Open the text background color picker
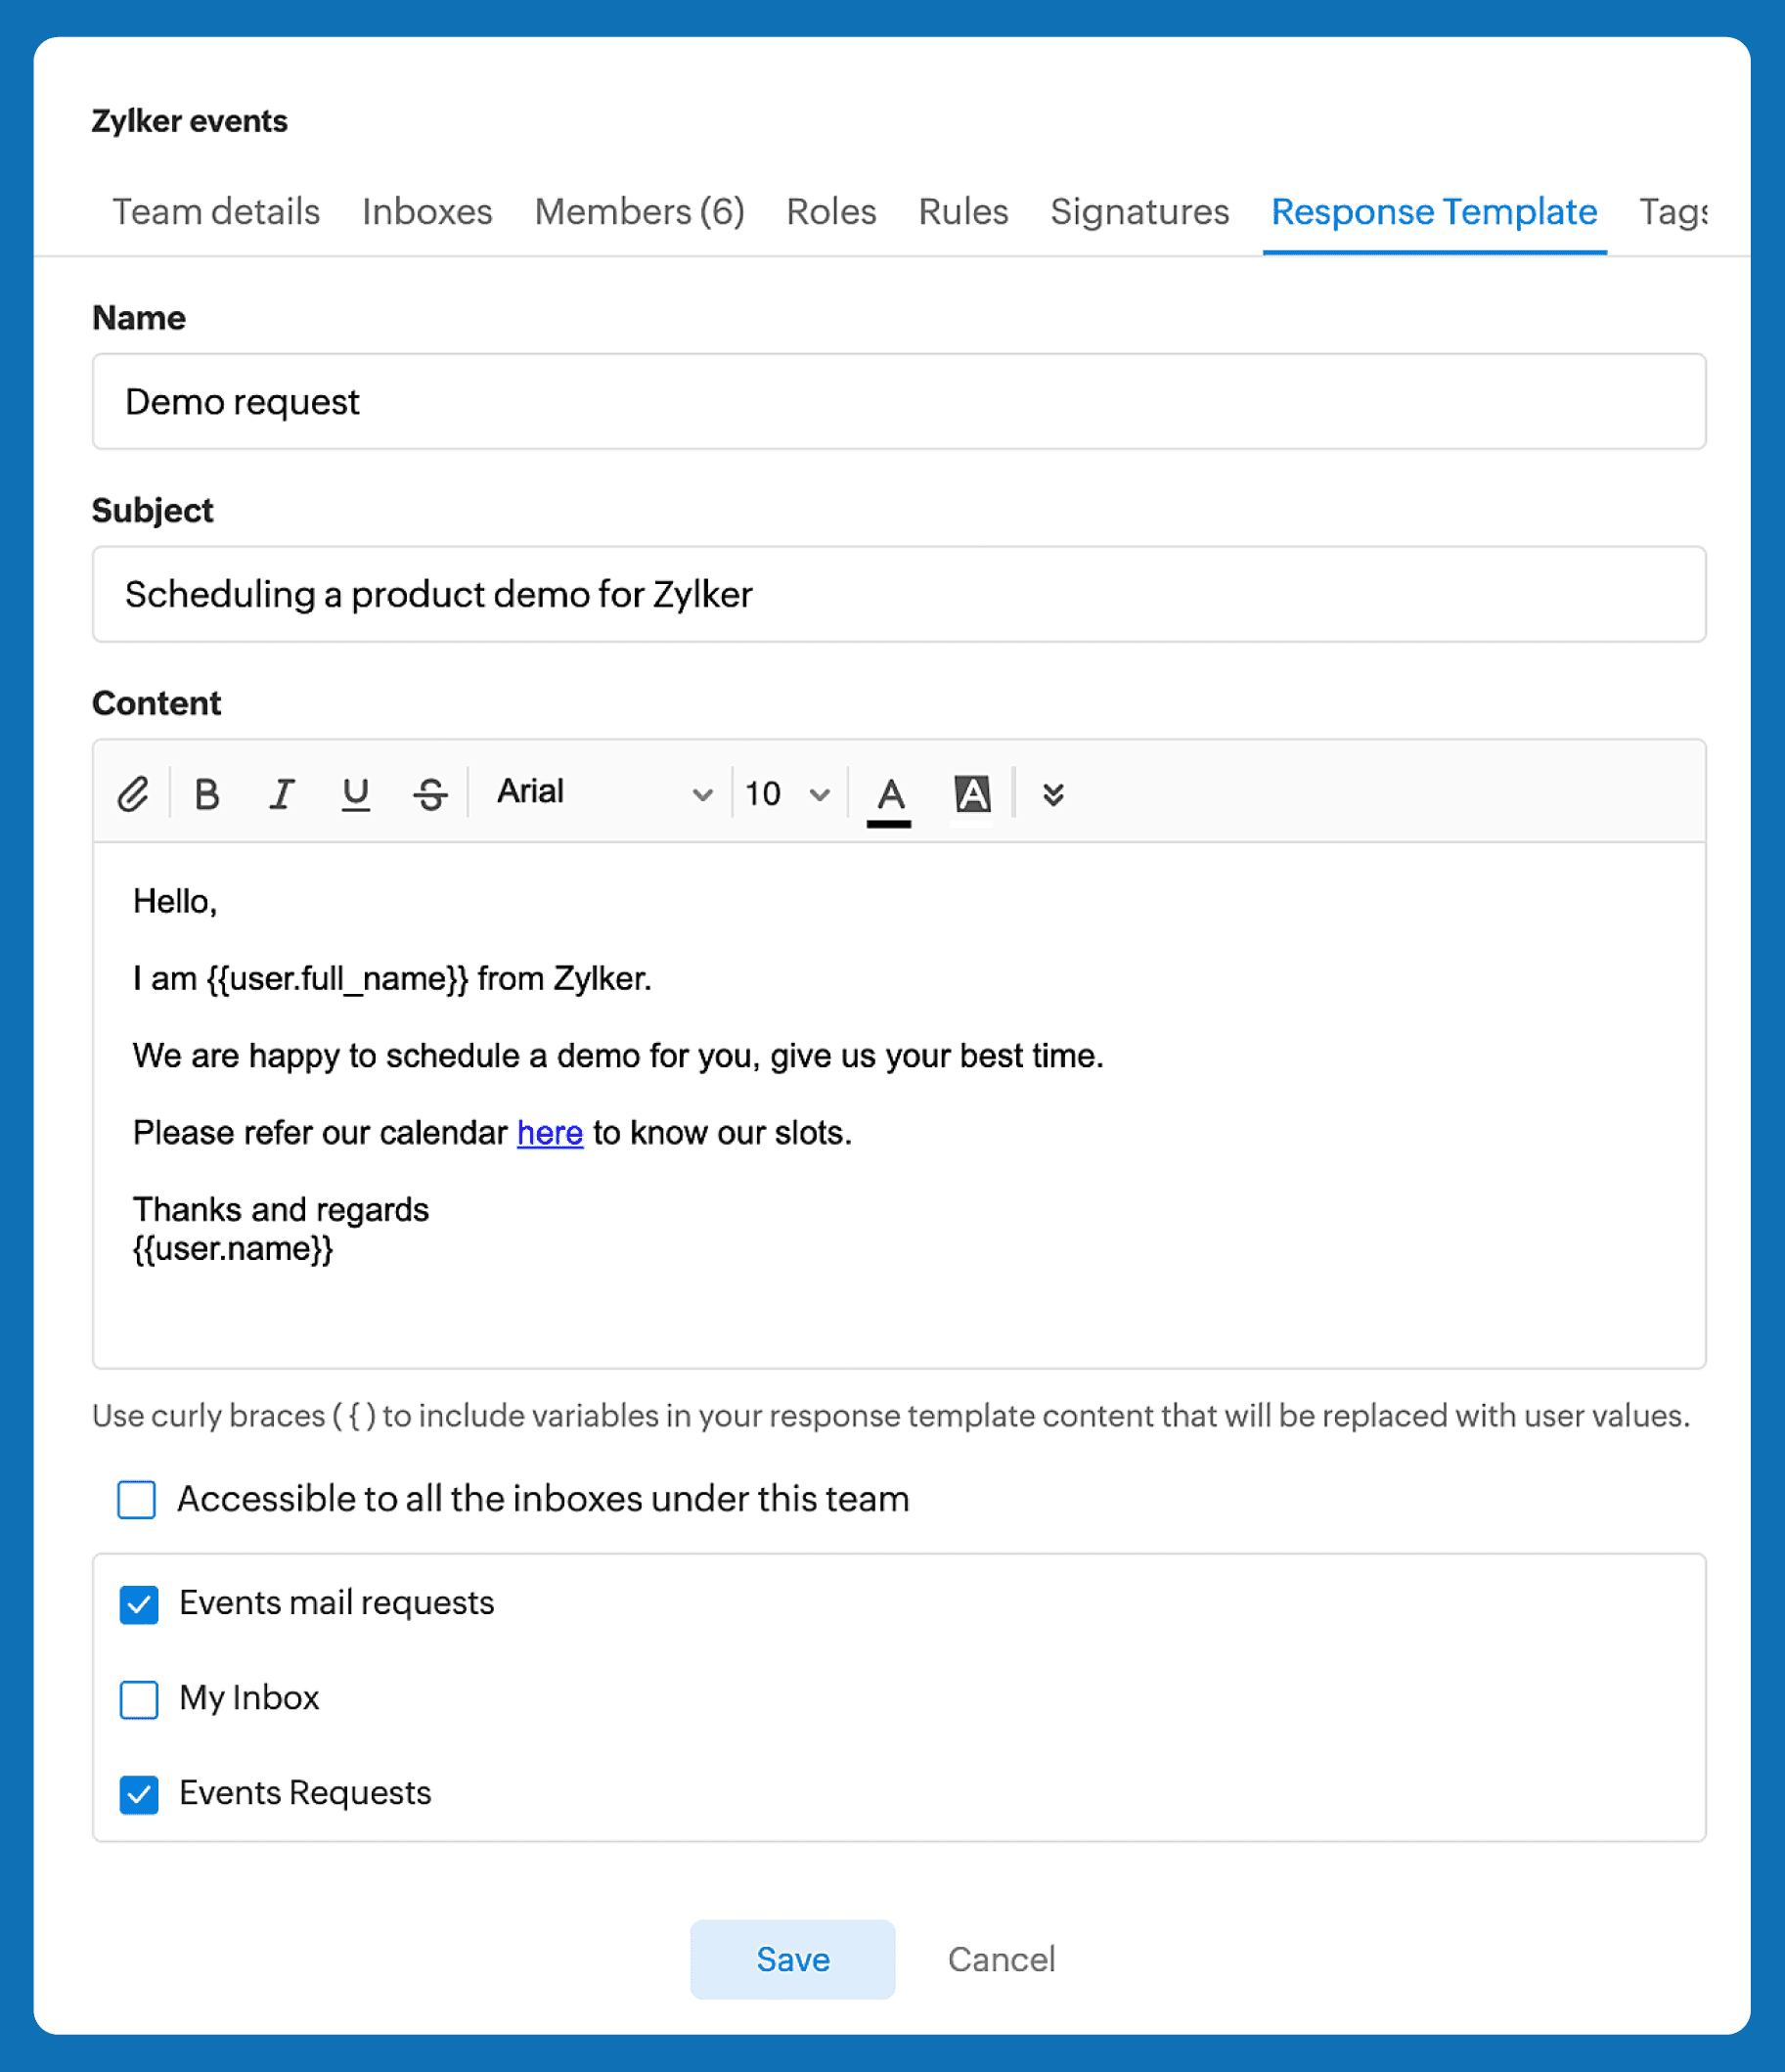This screenshot has height=2072, width=1785. 973,794
